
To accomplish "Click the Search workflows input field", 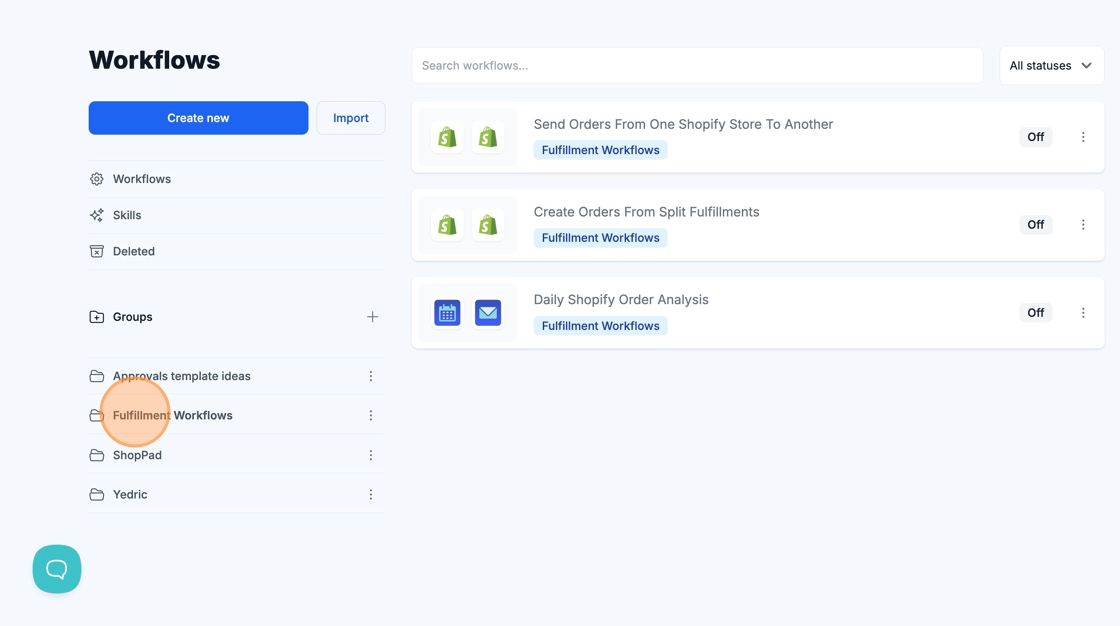I will click(697, 66).
